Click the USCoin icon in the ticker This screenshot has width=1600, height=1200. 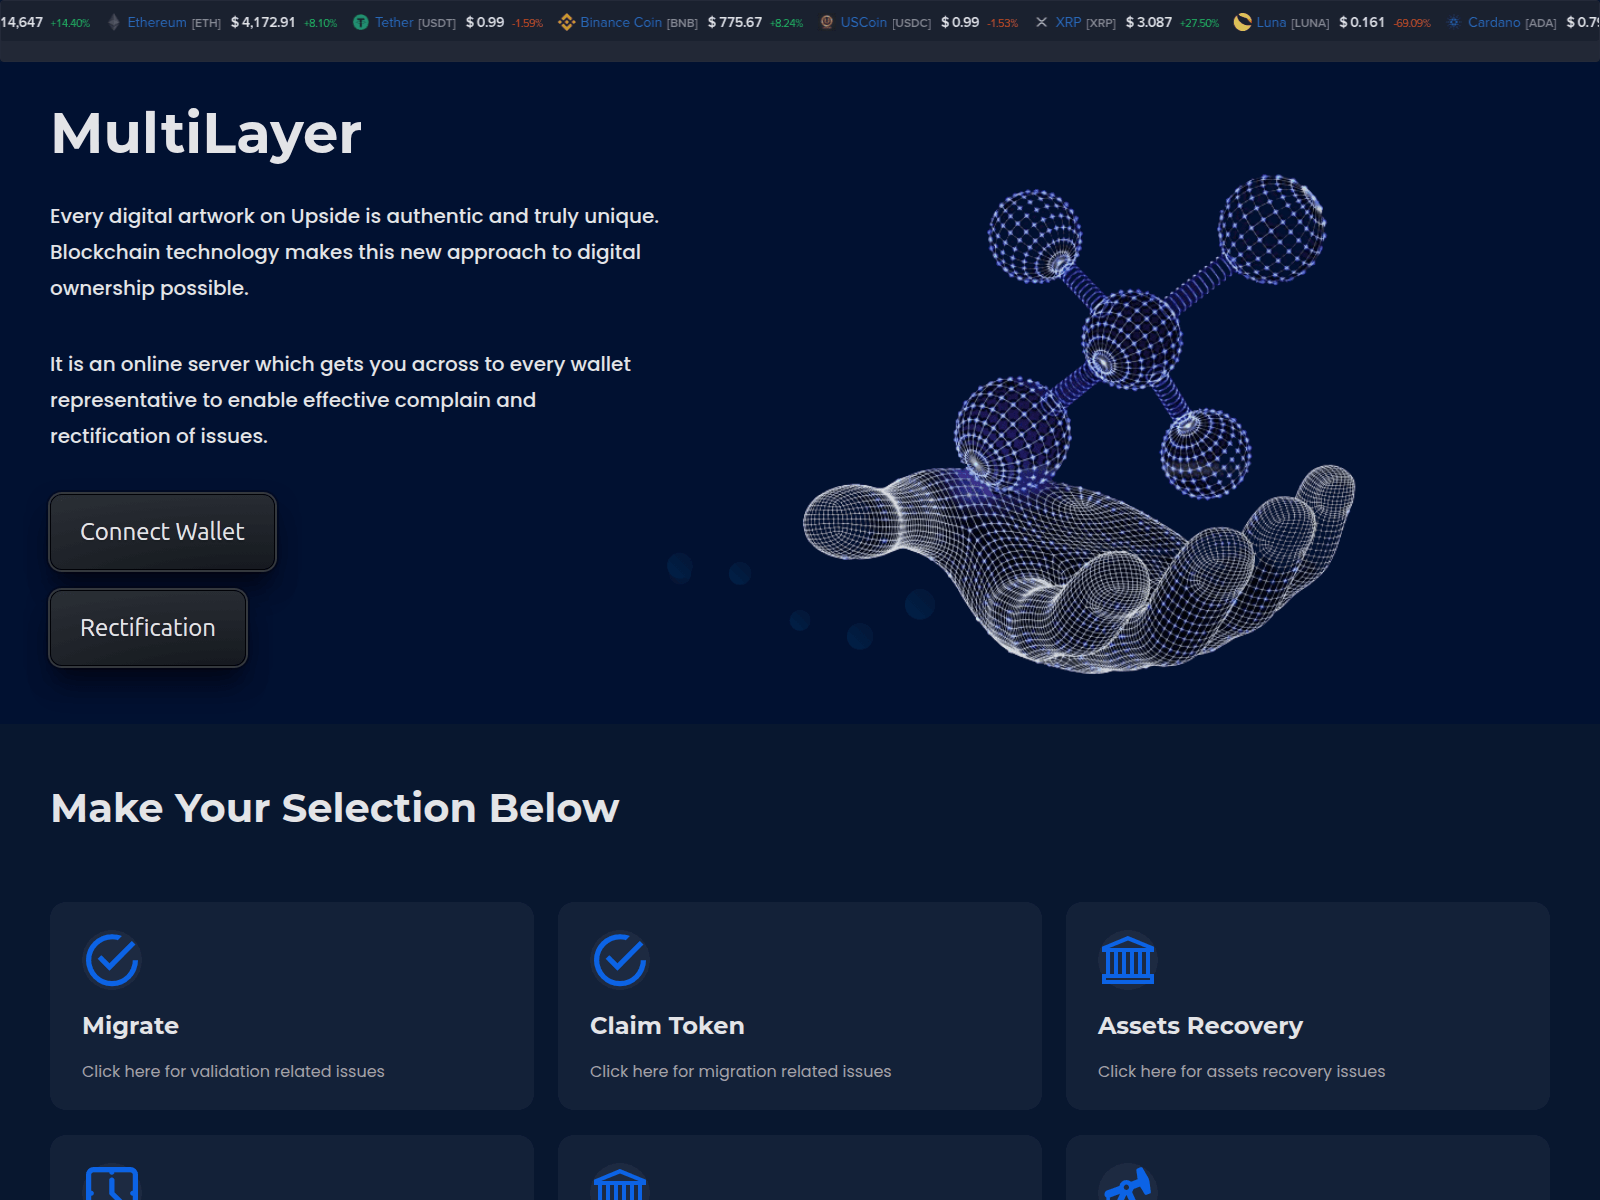pyautogui.click(x=825, y=21)
